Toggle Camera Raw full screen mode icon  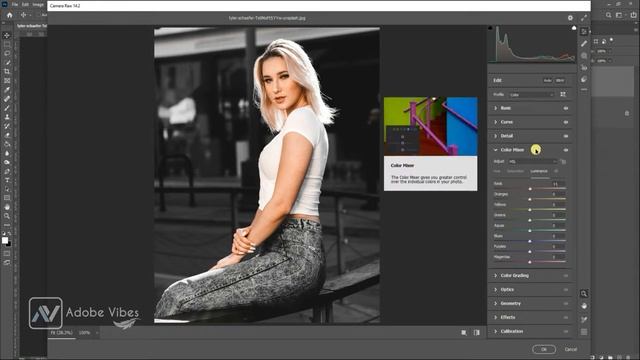(584, 18)
